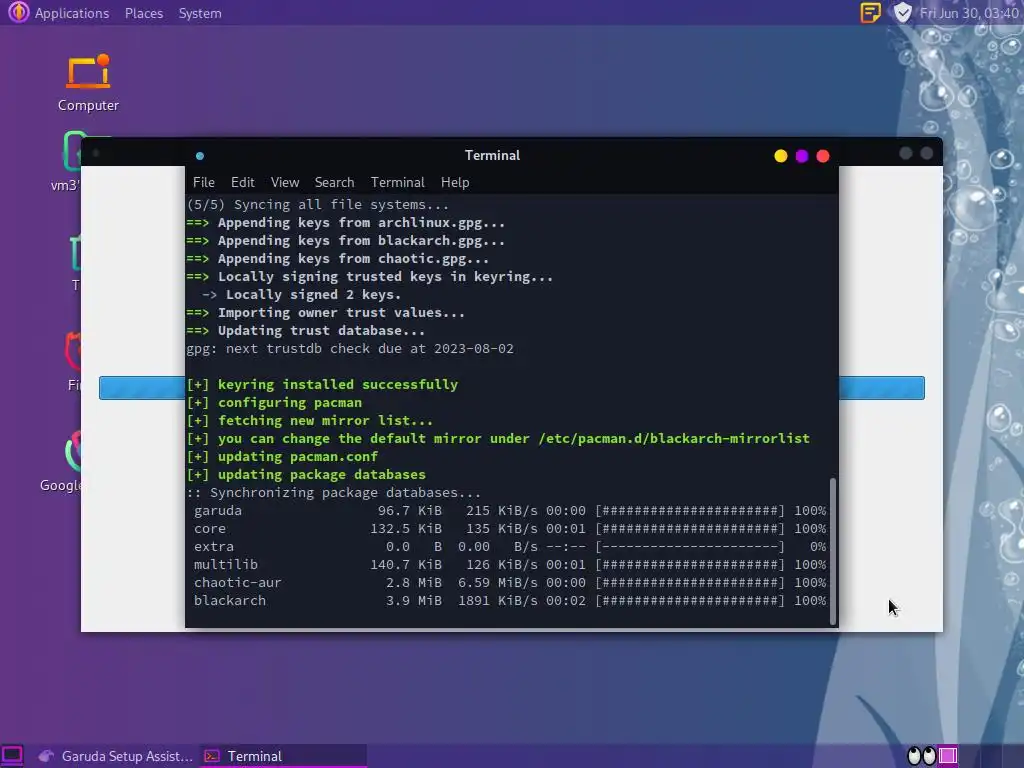Click the show desktop icon in taskbar
Image resolution: width=1024 pixels, height=768 pixels.
[x=12, y=756]
